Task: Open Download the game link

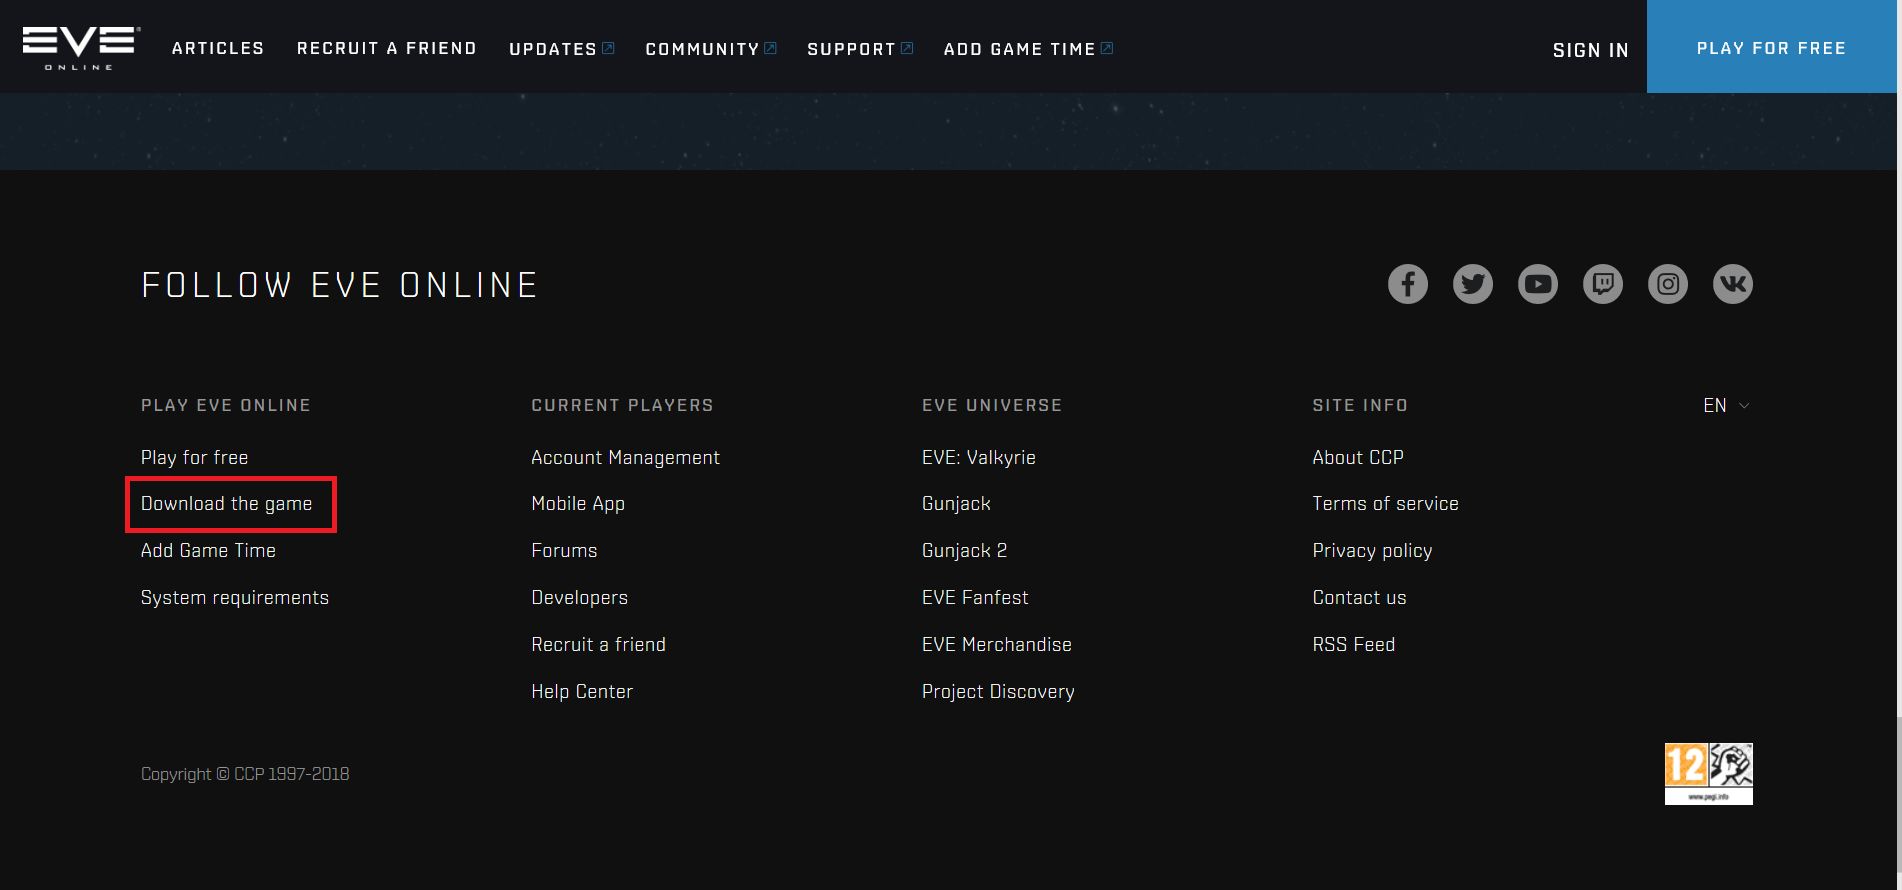Action: point(226,504)
